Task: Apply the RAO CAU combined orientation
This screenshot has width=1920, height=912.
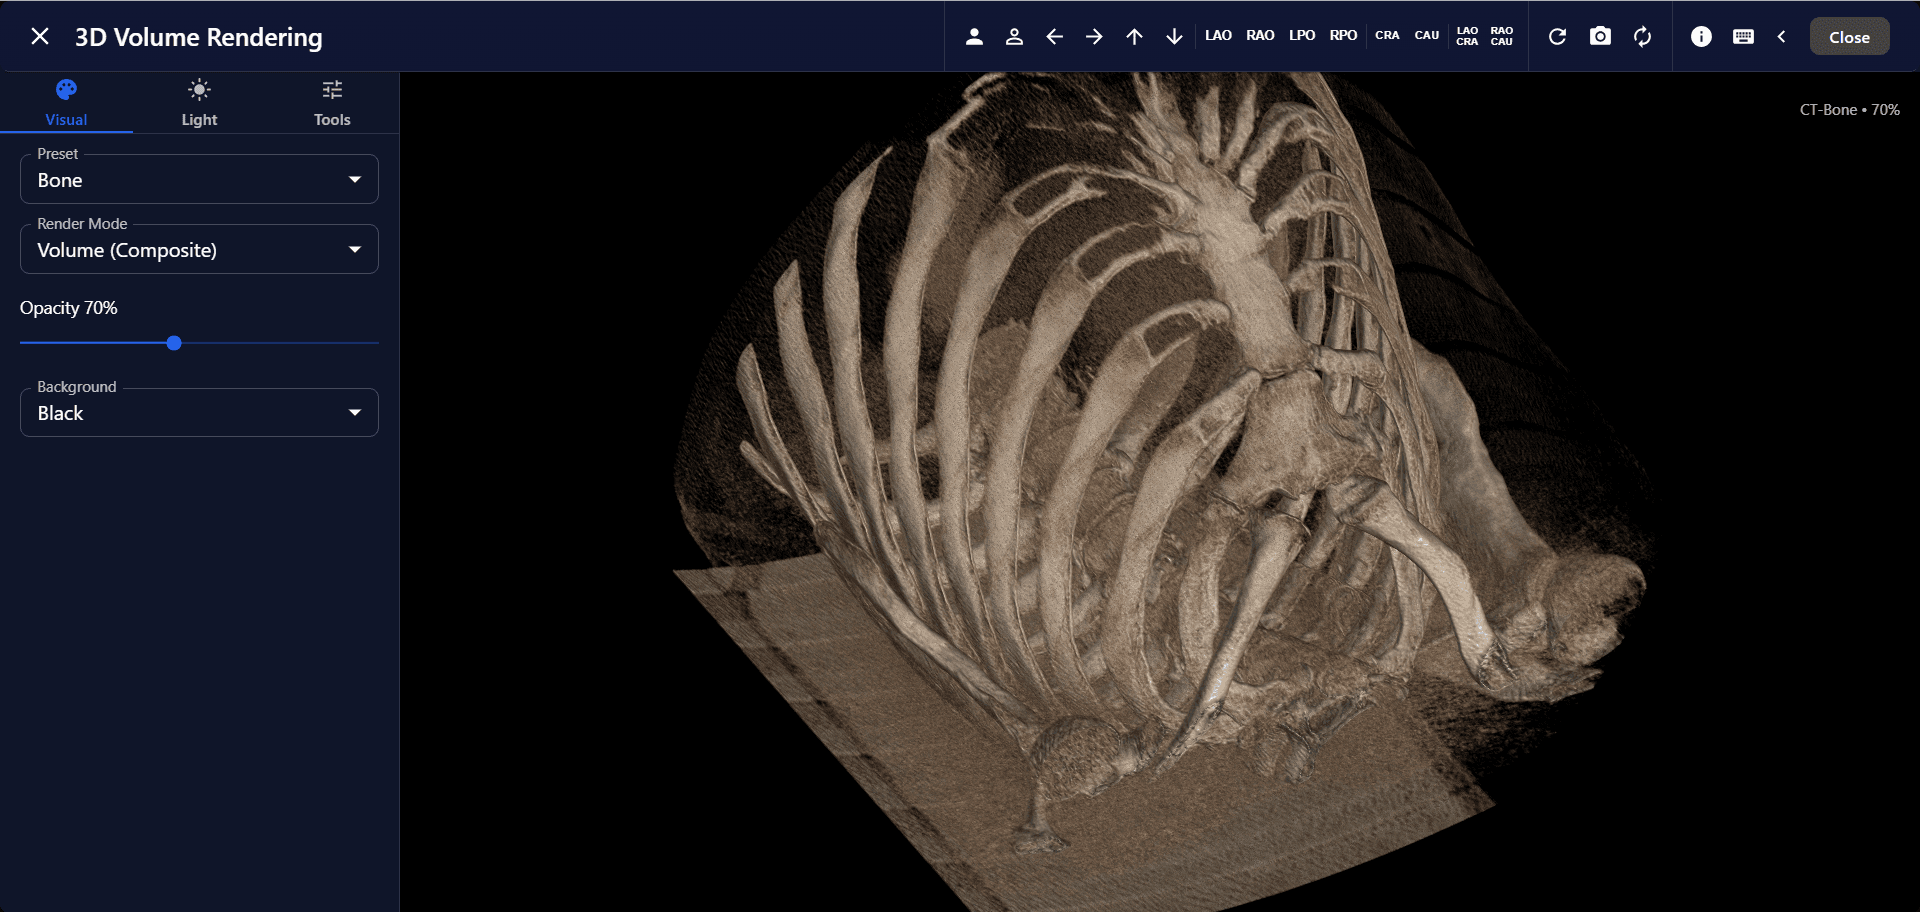Action: (x=1501, y=36)
